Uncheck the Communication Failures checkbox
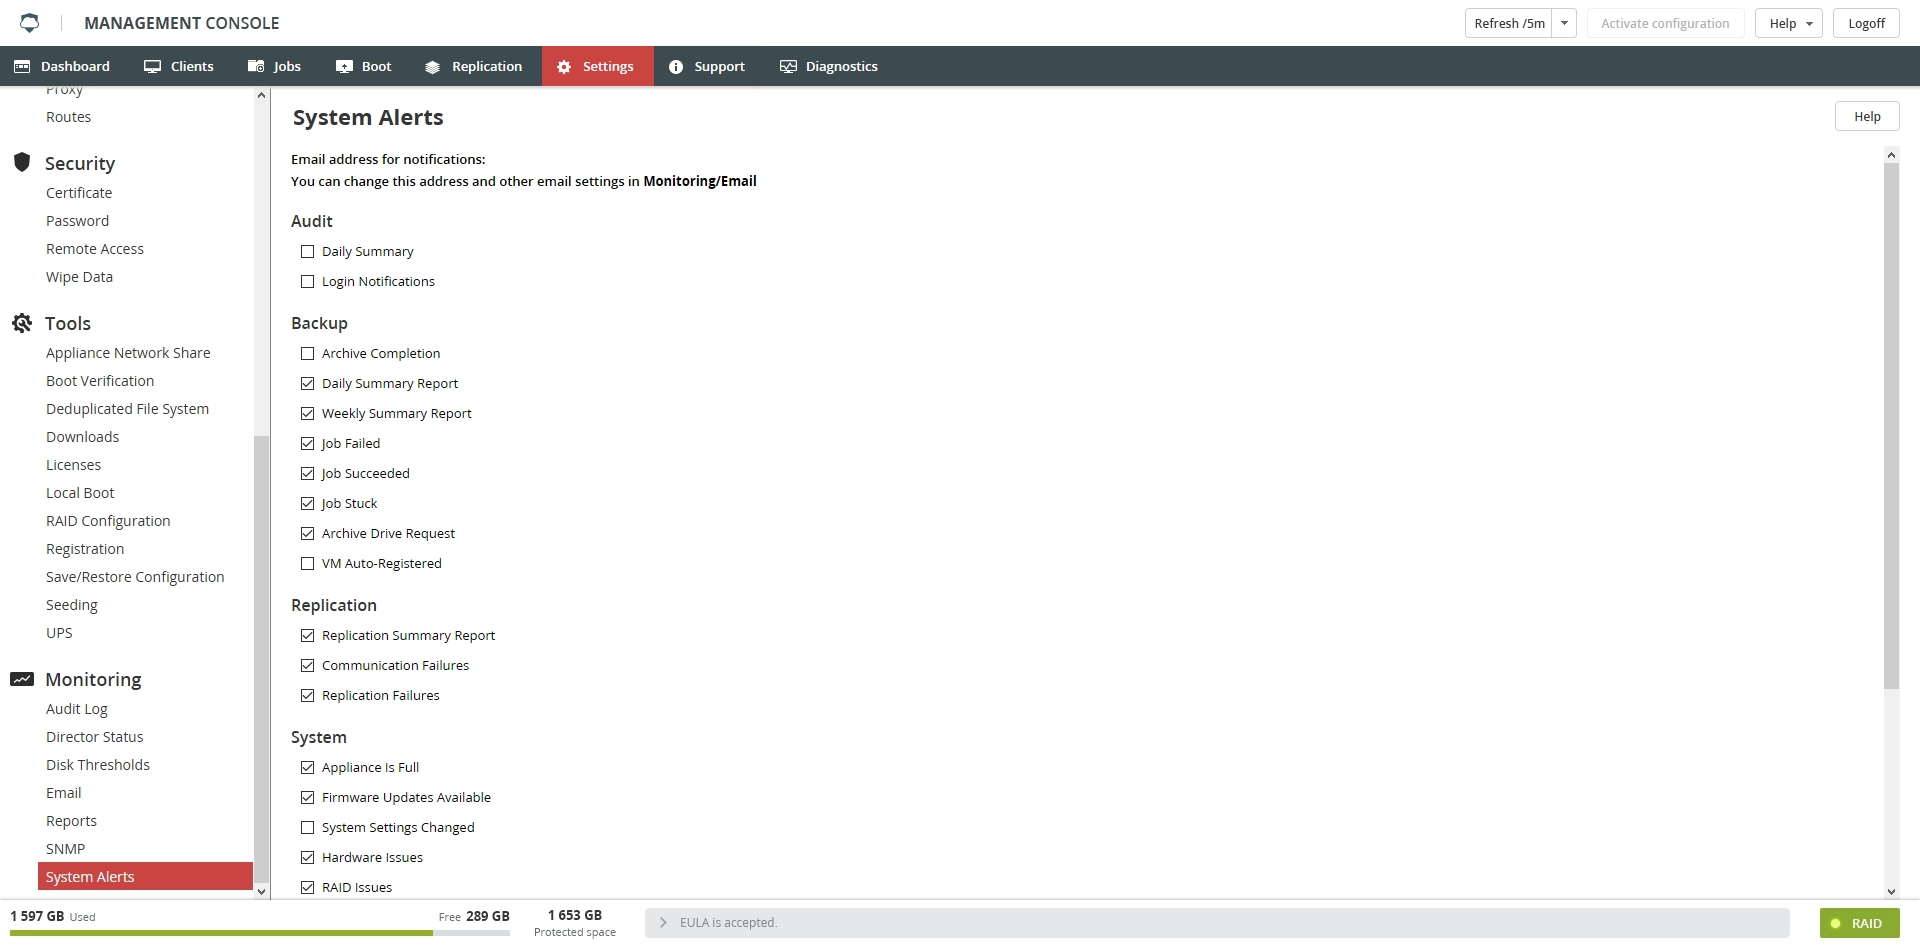 [307, 665]
